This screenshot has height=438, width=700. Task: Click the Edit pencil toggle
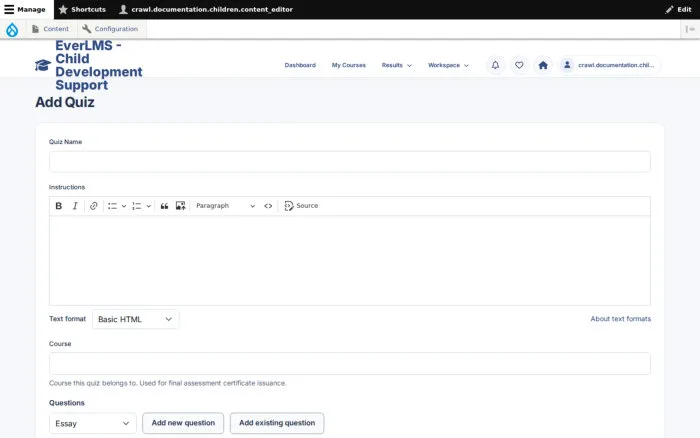click(x=679, y=9)
